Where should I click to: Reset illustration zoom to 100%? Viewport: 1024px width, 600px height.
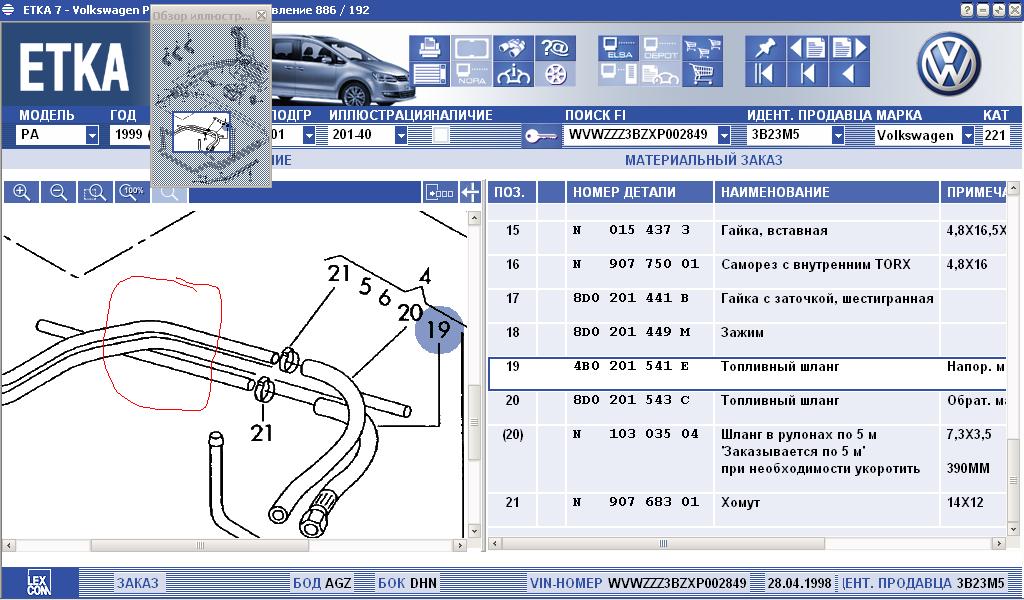click(133, 192)
